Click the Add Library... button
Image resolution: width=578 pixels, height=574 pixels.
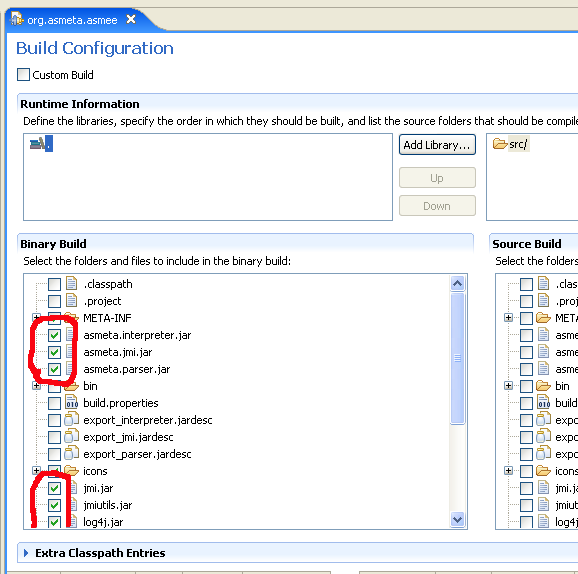click(437, 145)
